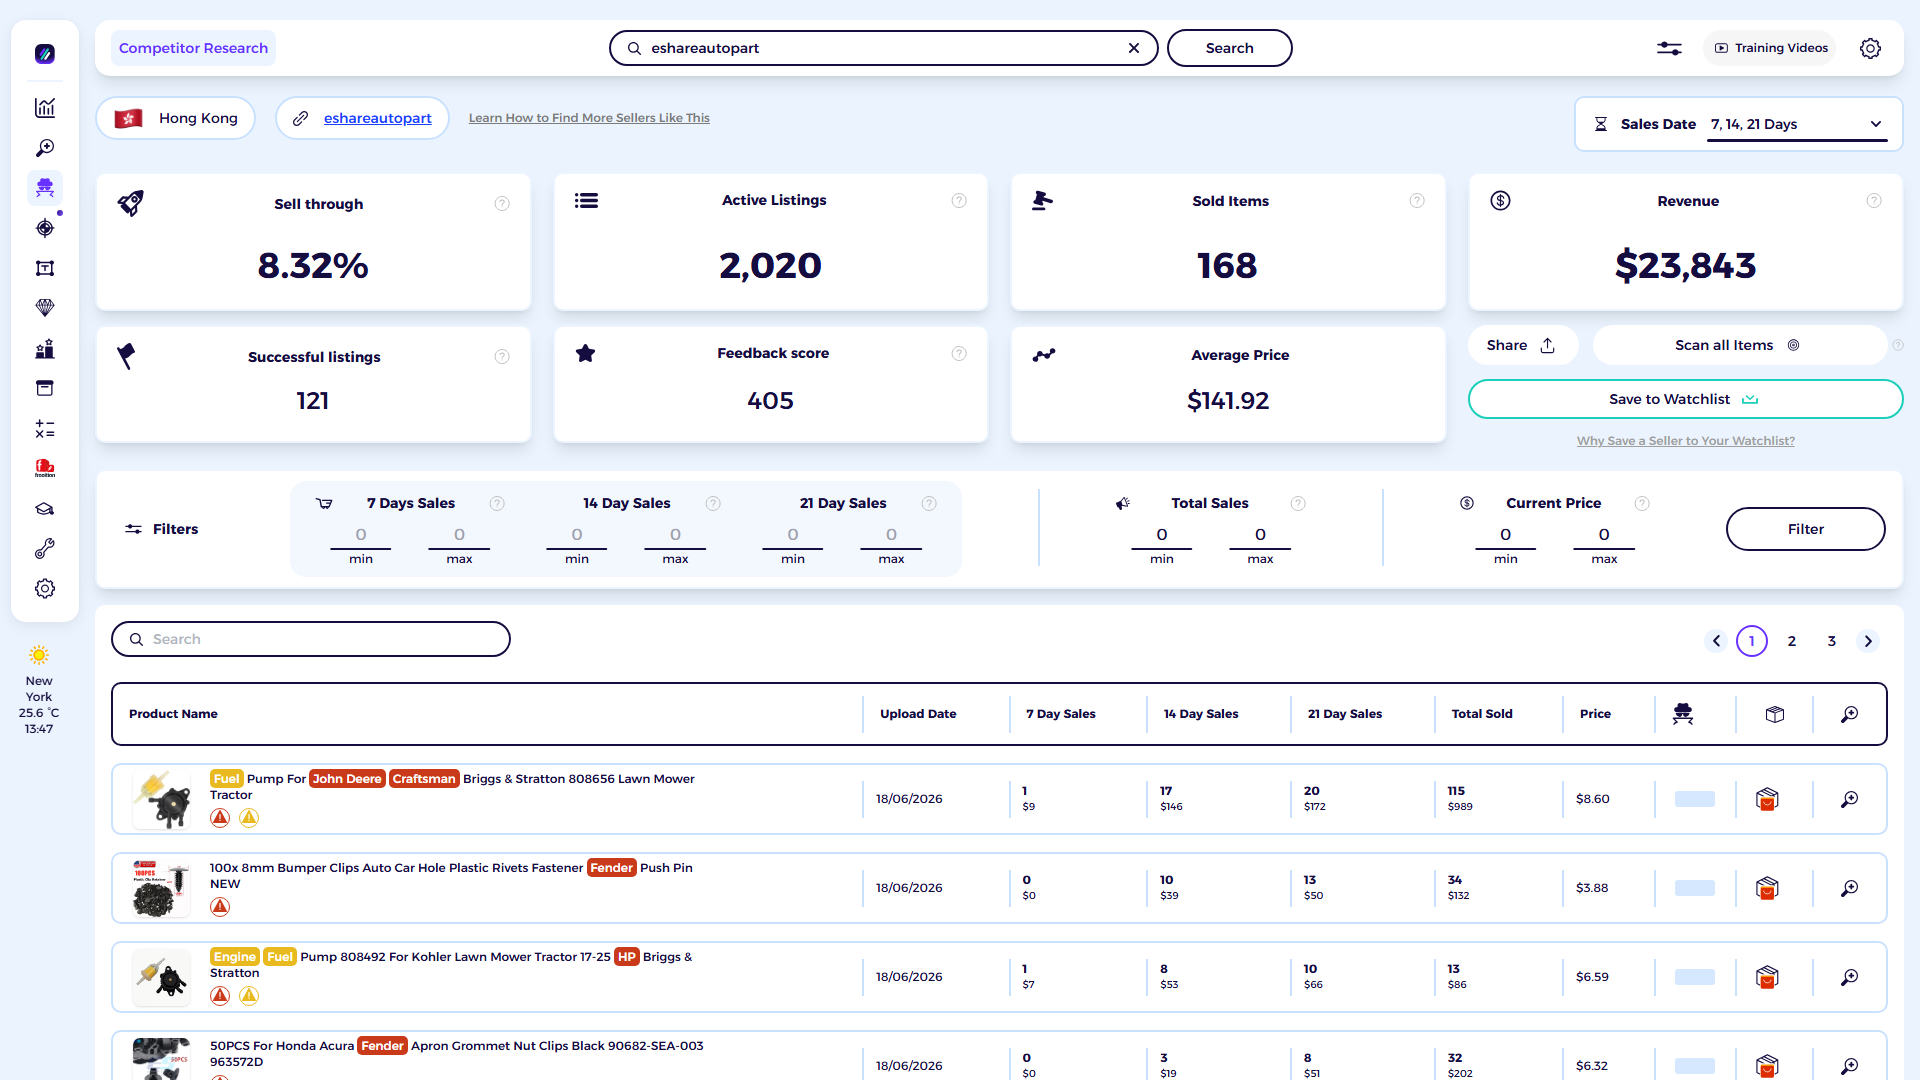The height and width of the screenshot is (1080, 1920).
Task: Click Save to Watchlist button
Action: pos(1685,399)
